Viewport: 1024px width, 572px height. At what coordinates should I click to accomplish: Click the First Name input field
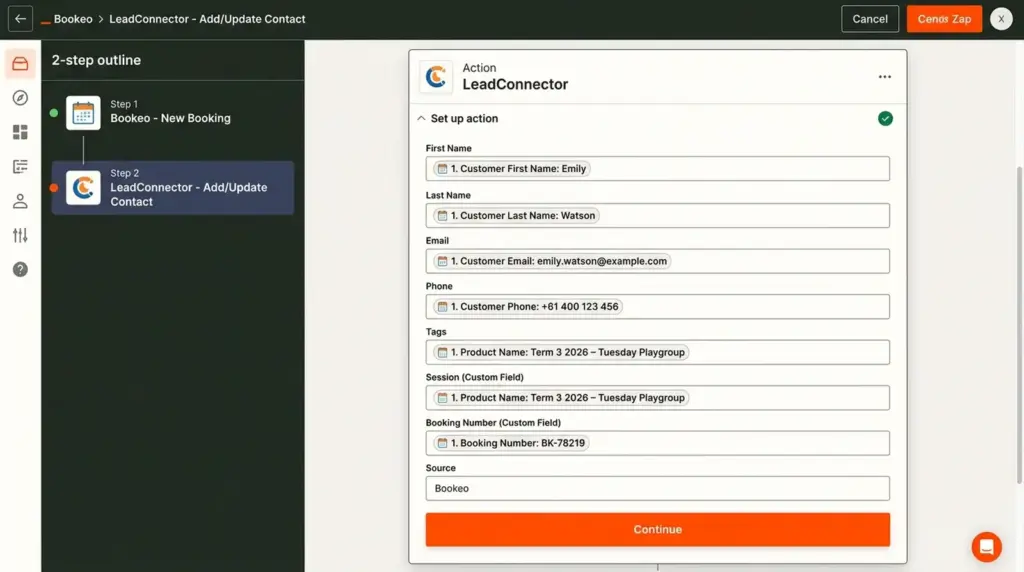pyautogui.click(x=657, y=168)
